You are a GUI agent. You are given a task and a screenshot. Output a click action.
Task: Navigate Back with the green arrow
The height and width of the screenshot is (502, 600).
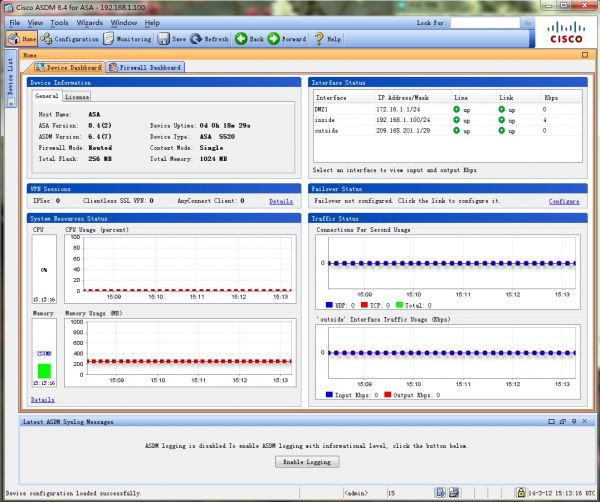point(249,39)
